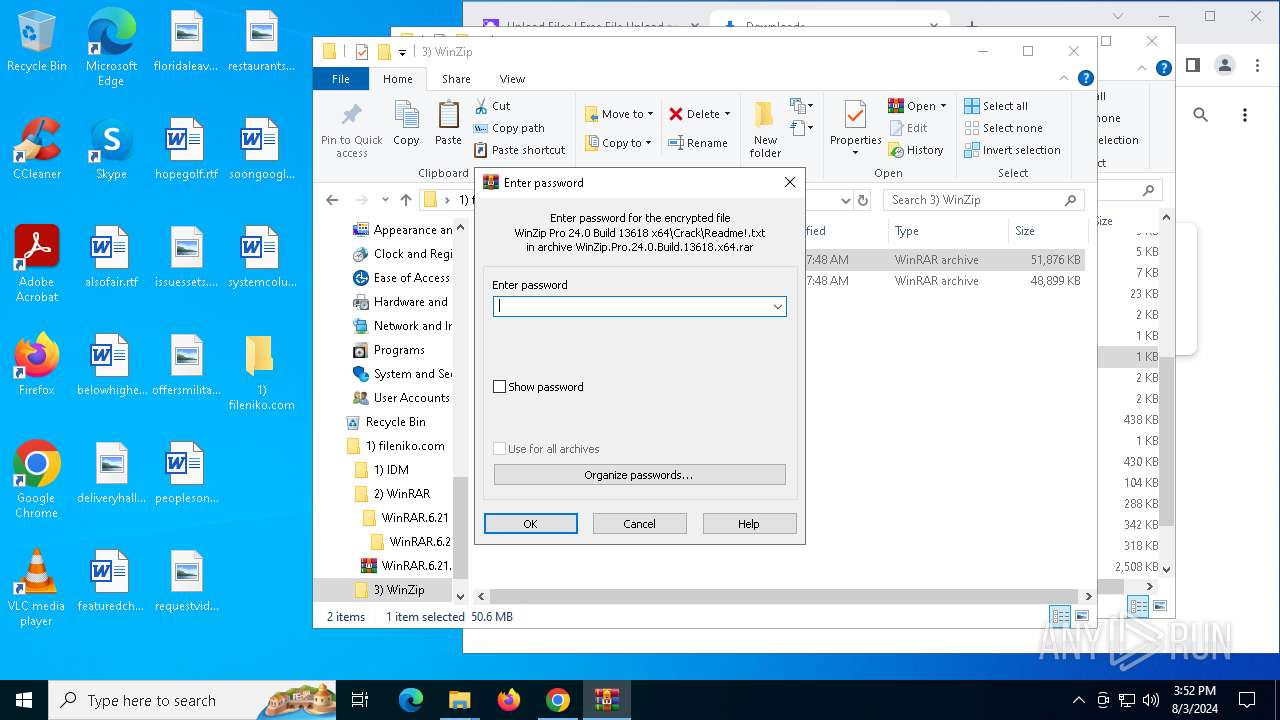Click Cancel in password dialog
The width and height of the screenshot is (1280, 720).
639,524
